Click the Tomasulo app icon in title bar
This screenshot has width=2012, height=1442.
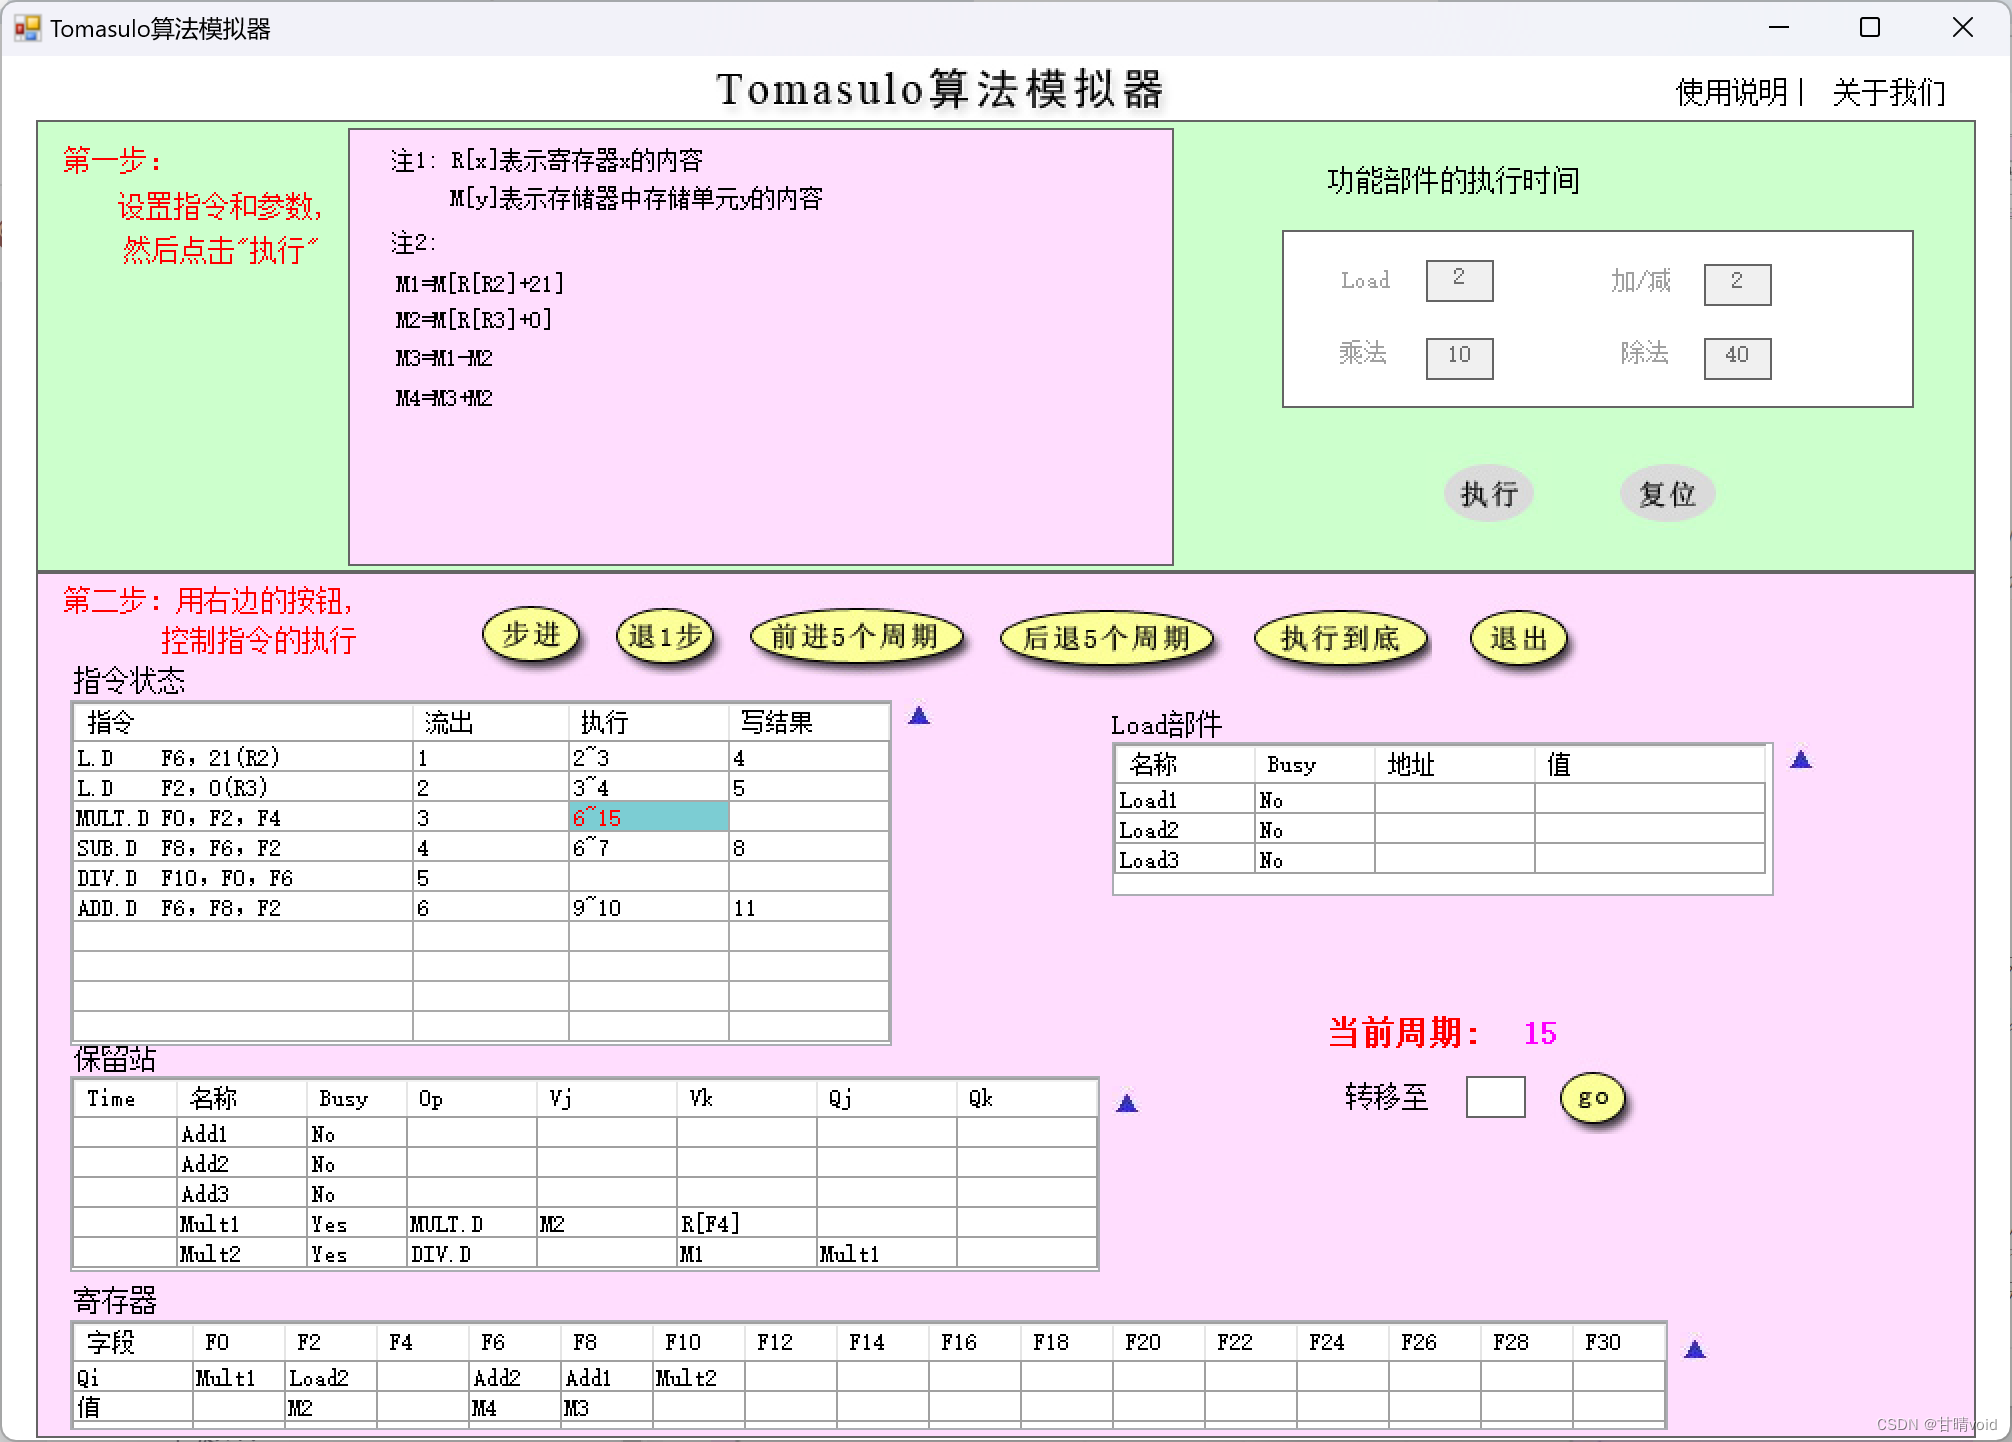(27, 28)
